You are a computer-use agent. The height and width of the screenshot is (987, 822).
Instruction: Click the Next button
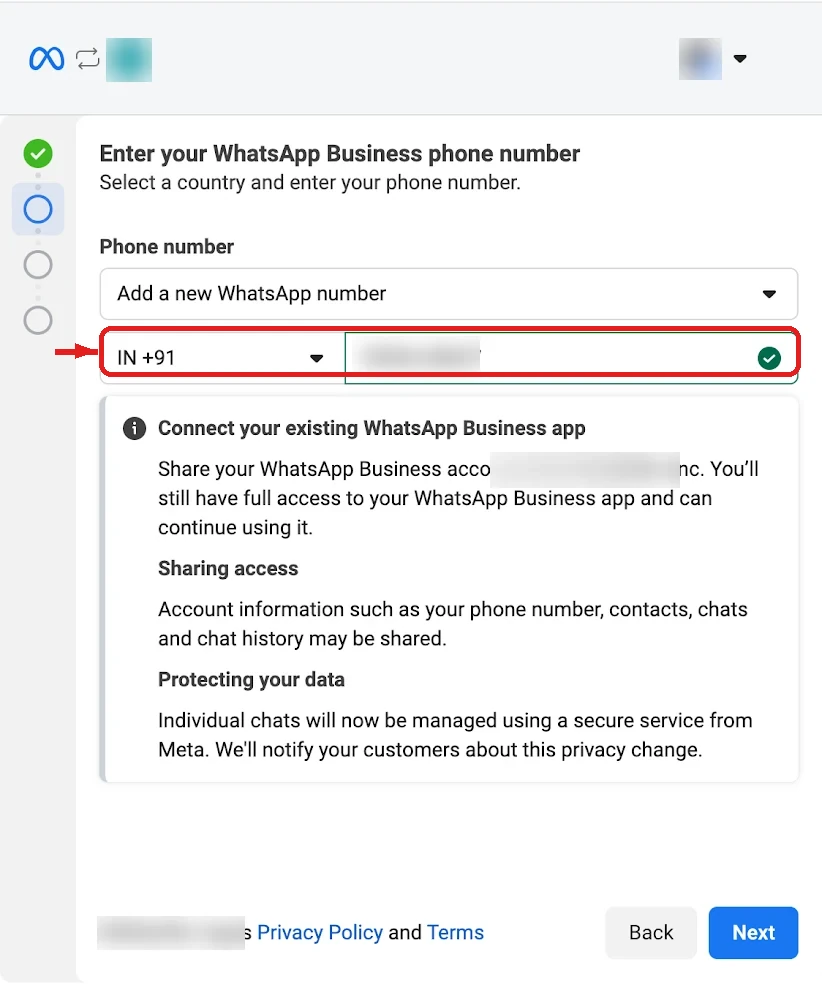(753, 932)
